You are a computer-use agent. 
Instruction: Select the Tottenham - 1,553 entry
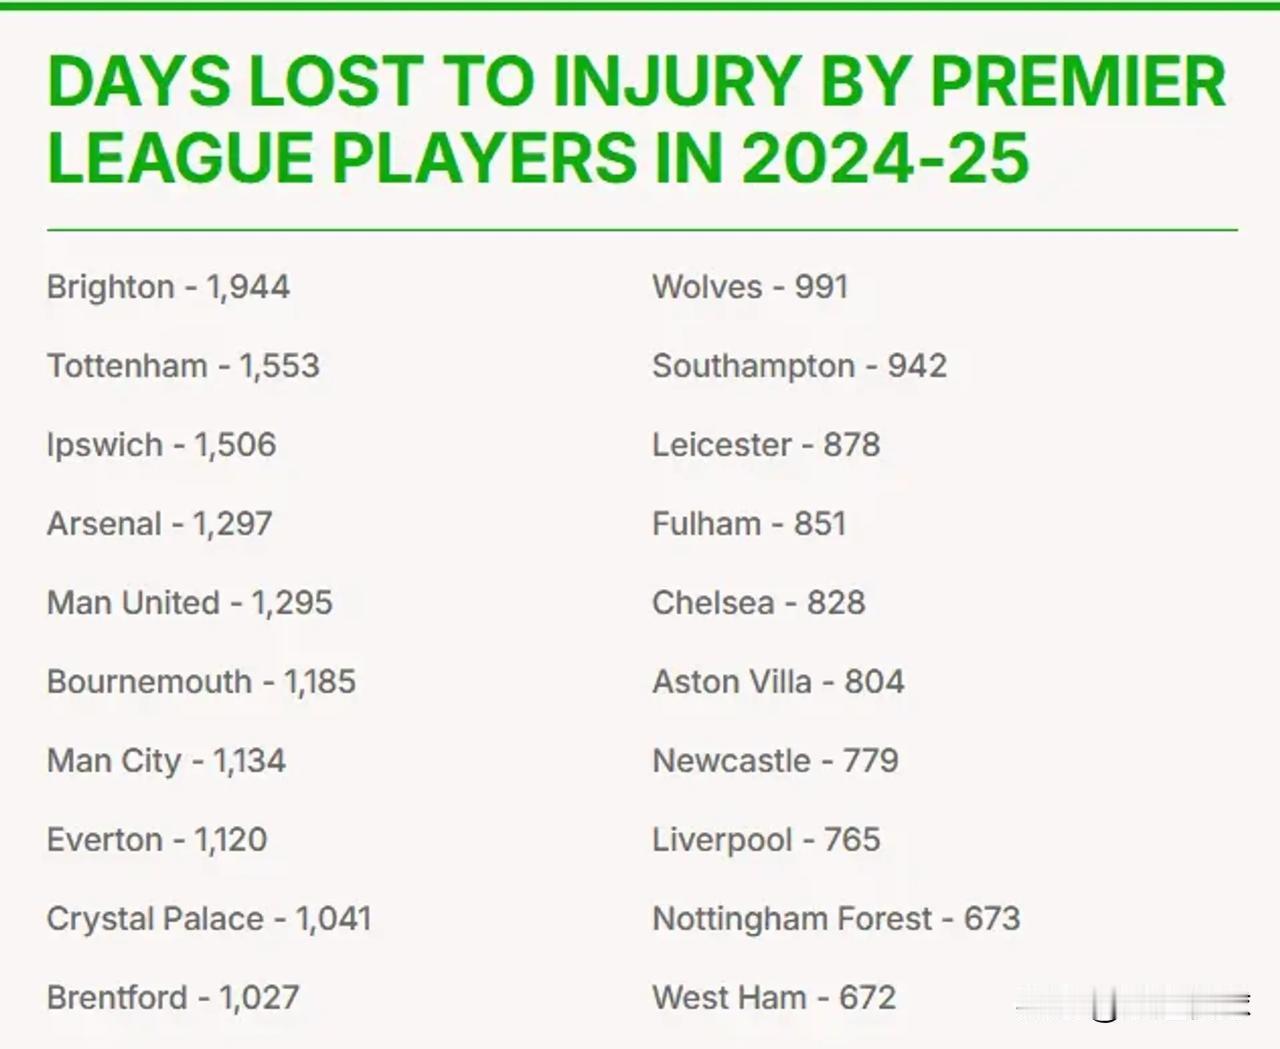click(x=183, y=366)
